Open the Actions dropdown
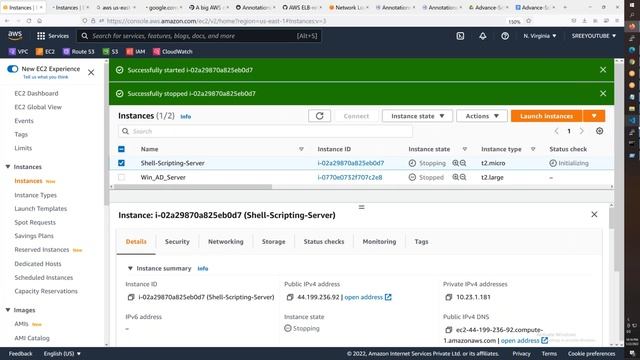This screenshot has width=640, height=360. pyautogui.click(x=482, y=116)
